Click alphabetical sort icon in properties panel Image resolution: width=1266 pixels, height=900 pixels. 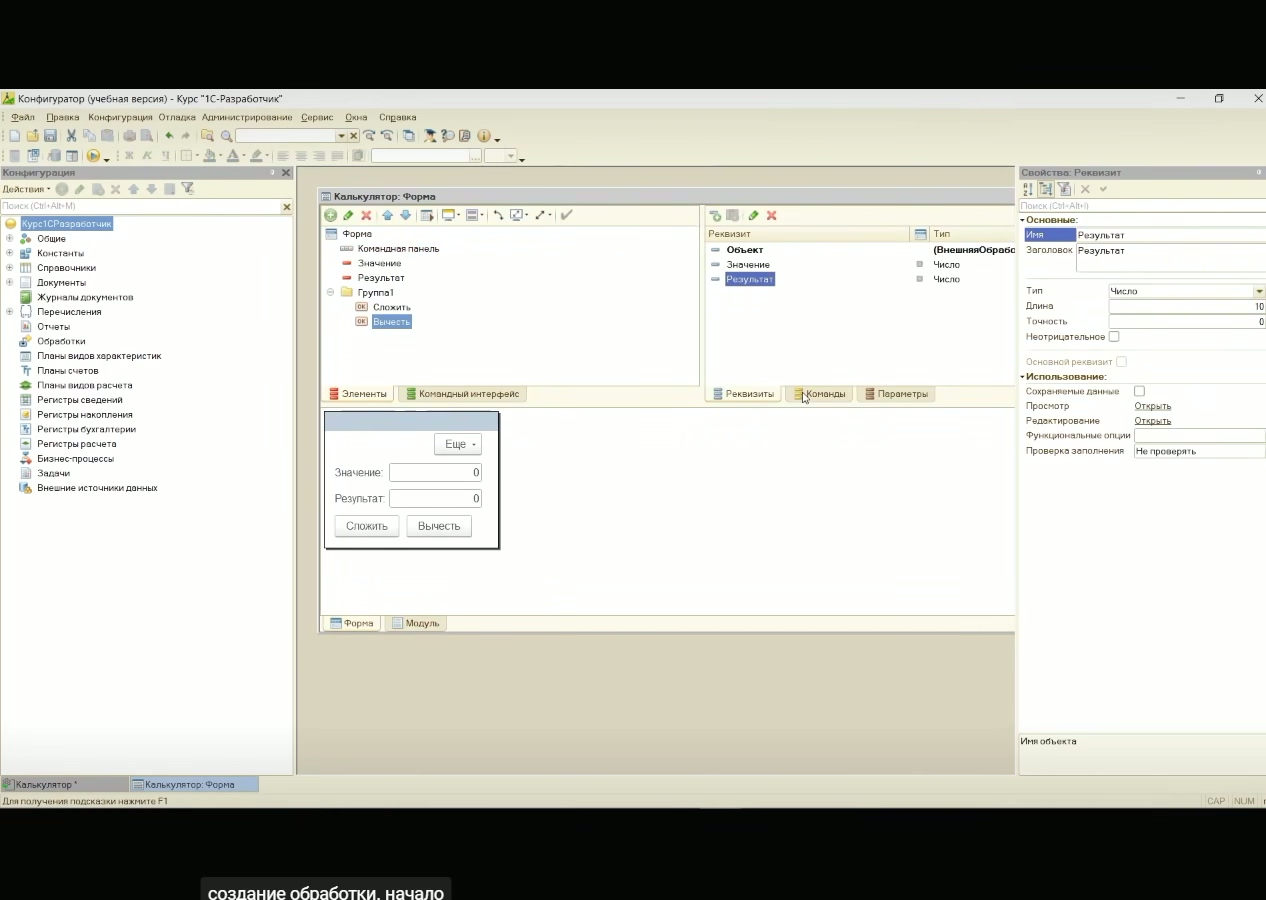click(1027, 189)
